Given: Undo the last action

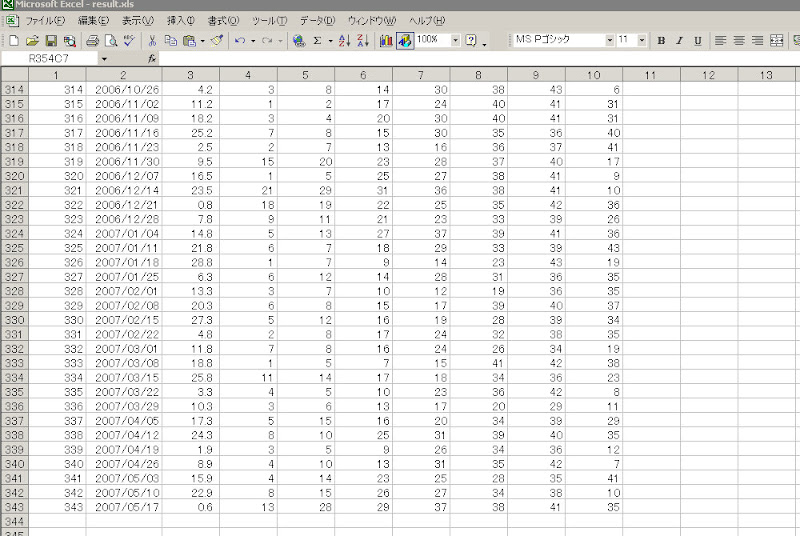Looking at the screenshot, I should (240, 41).
